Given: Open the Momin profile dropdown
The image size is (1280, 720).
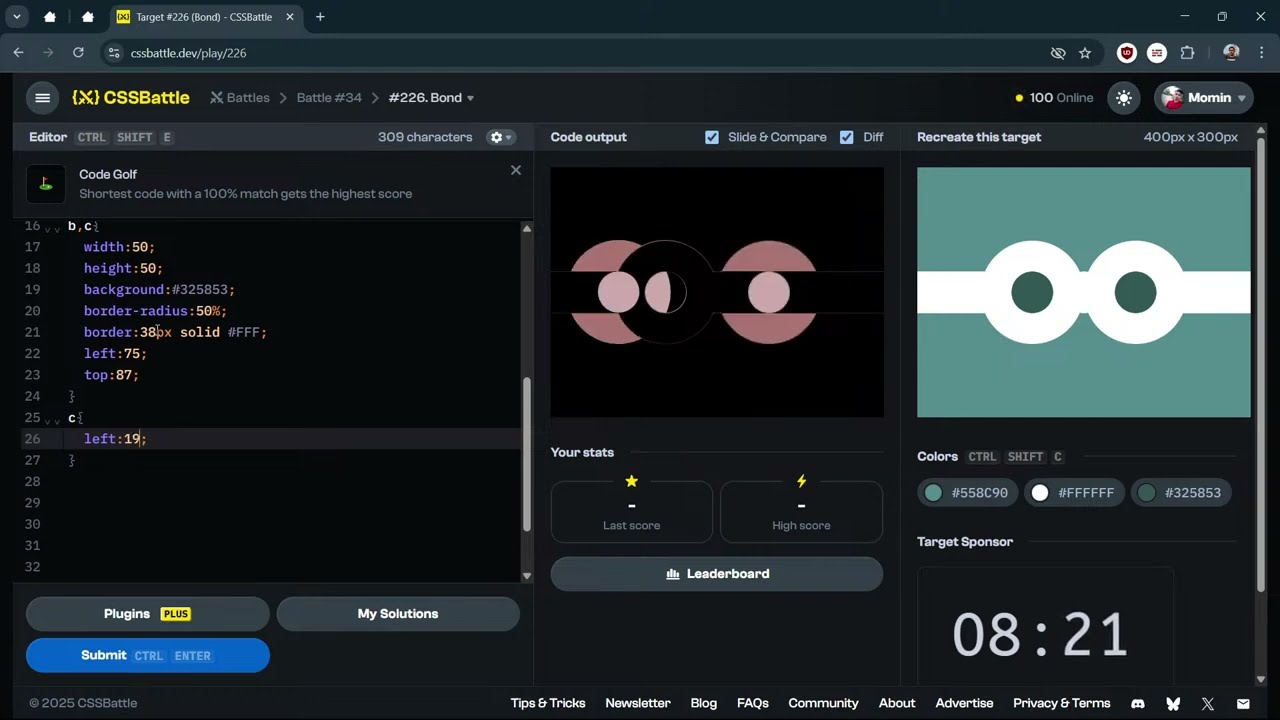Looking at the screenshot, I should pyautogui.click(x=1203, y=98).
